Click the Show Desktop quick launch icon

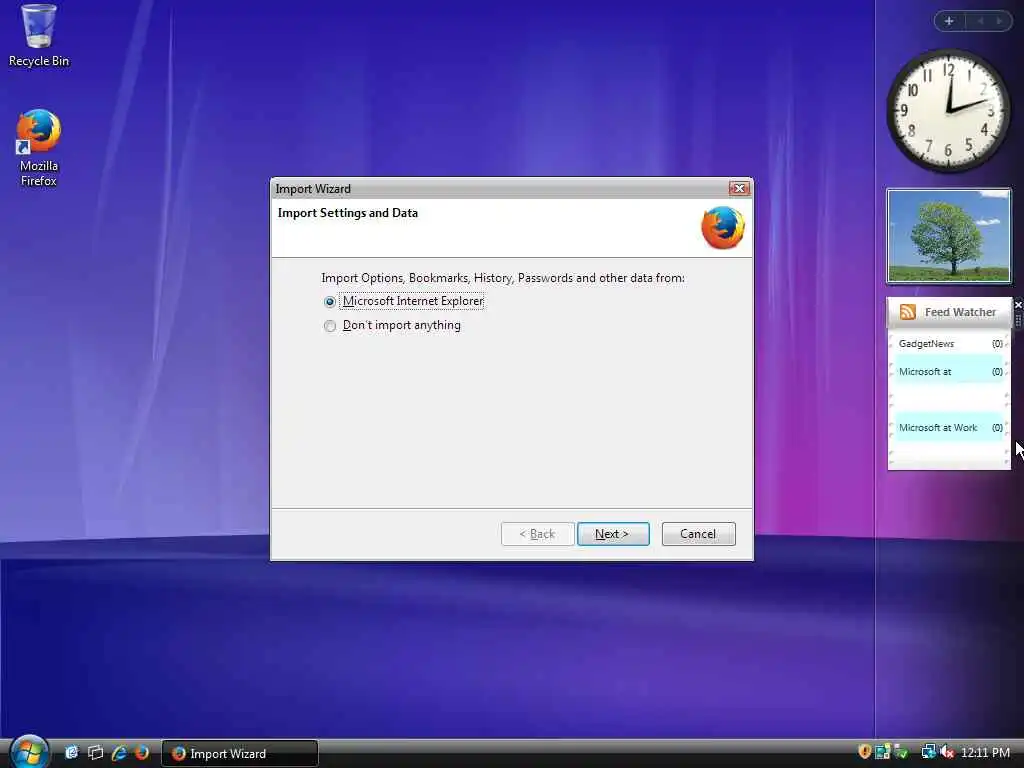(x=71, y=753)
